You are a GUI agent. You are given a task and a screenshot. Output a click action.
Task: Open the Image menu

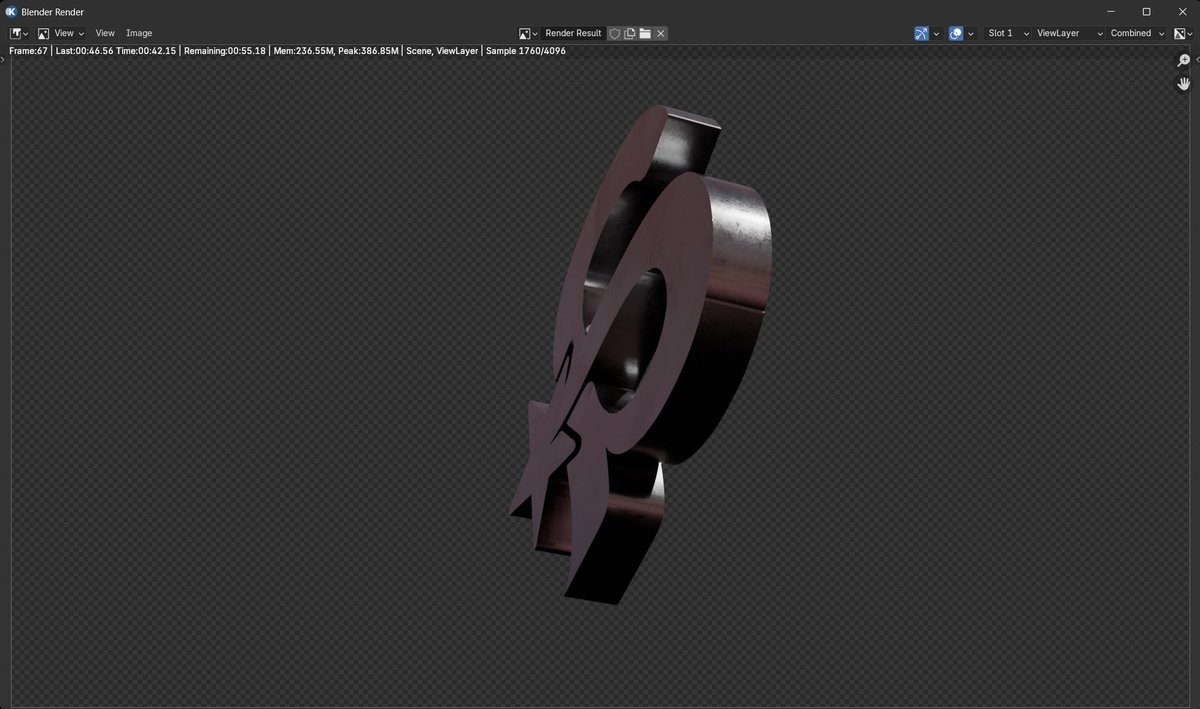coord(139,33)
